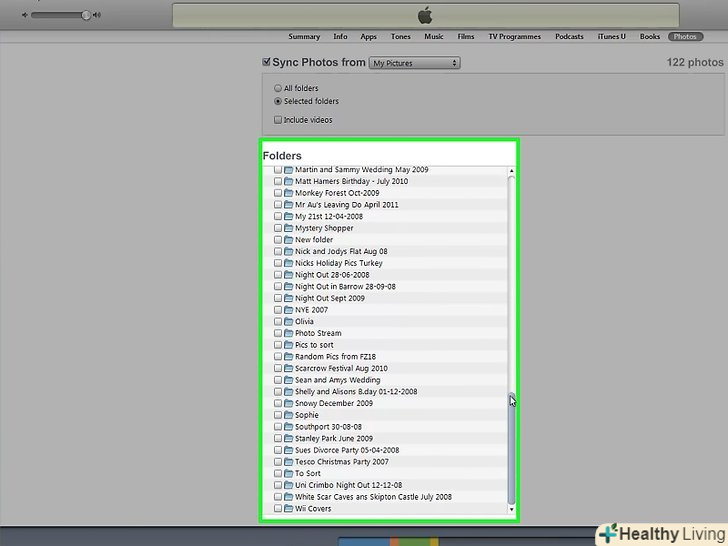
Task: Open the Summary tab
Action: (x=304, y=36)
